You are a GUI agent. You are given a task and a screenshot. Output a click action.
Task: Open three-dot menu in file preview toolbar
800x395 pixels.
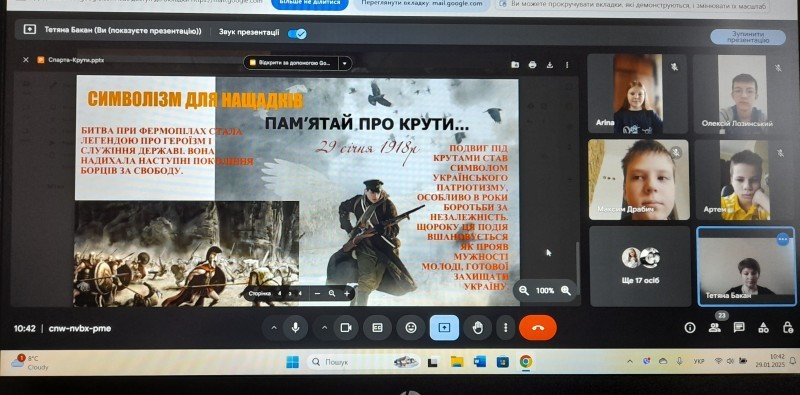coord(567,65)
